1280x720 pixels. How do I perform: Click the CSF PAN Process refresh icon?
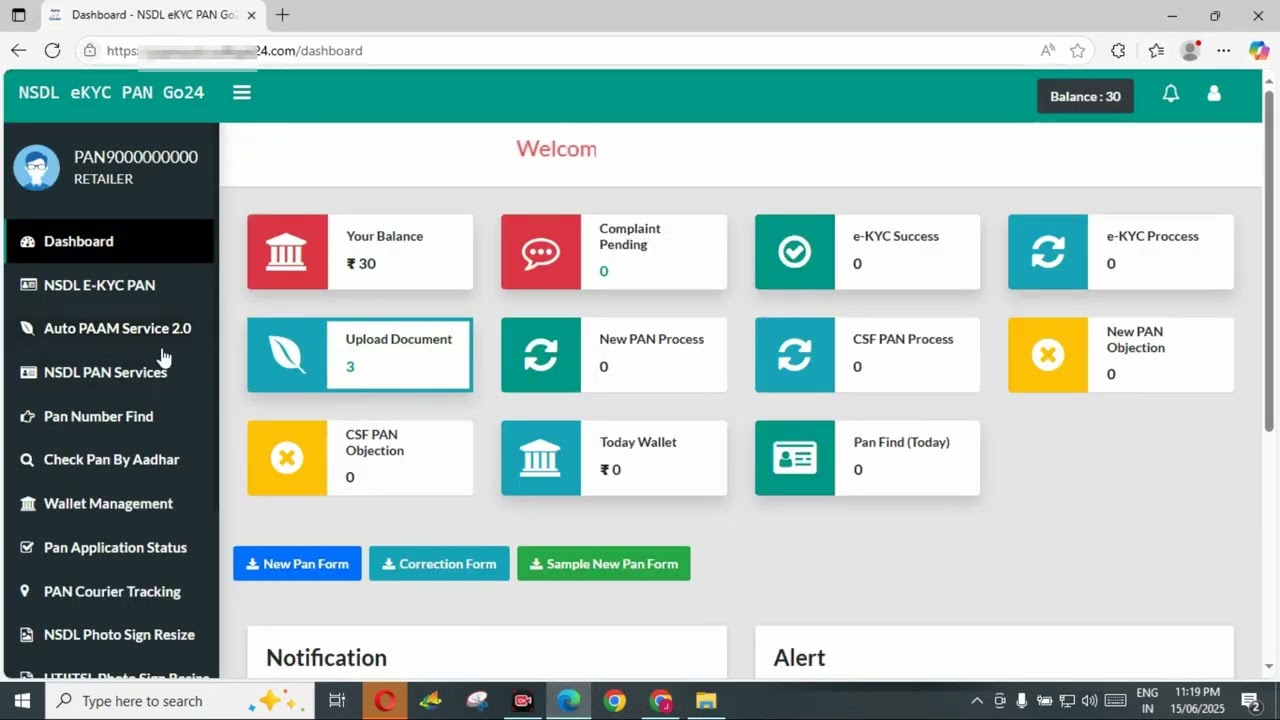795,355
